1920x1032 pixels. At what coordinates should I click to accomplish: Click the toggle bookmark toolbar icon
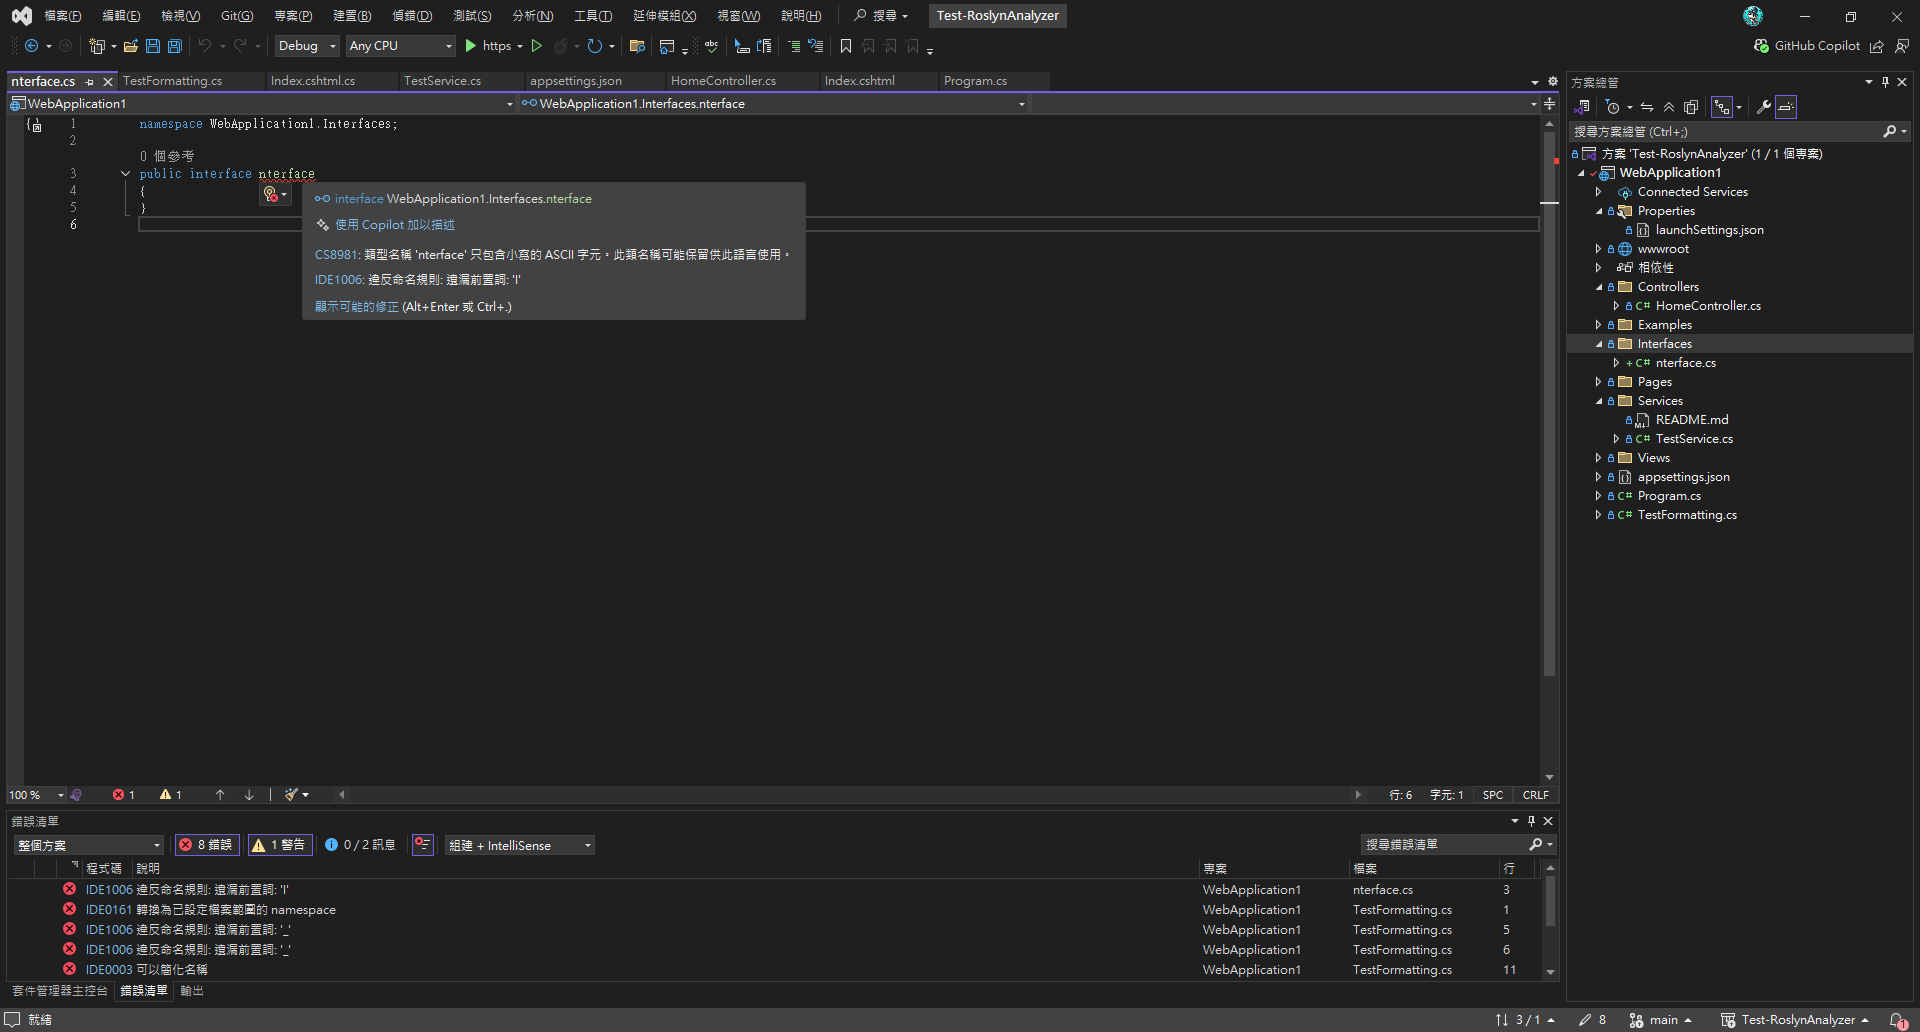(x=846, y=46)
